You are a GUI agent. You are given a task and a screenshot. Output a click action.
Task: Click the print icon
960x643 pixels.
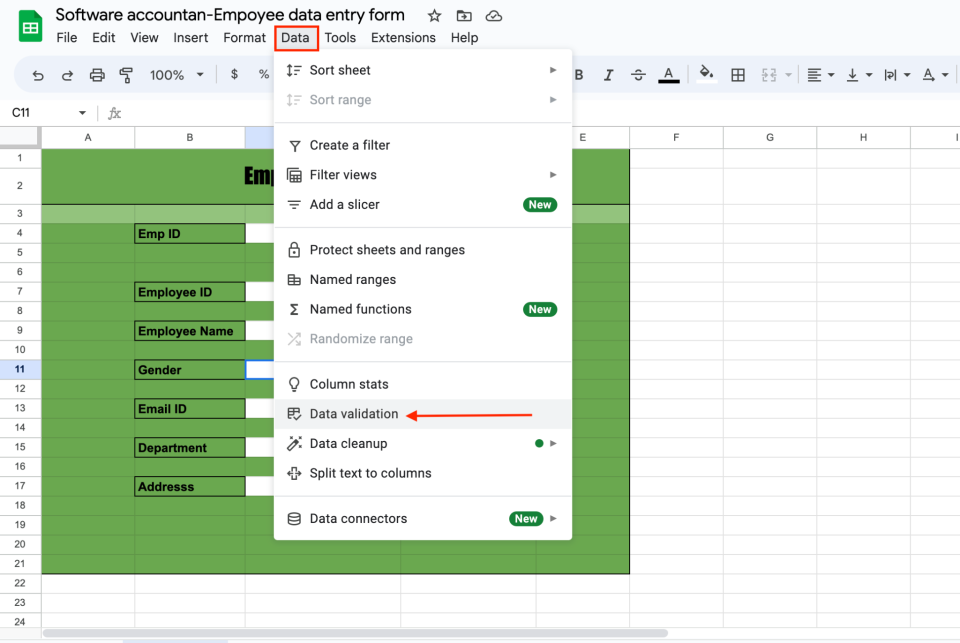(x=97, y=75)
